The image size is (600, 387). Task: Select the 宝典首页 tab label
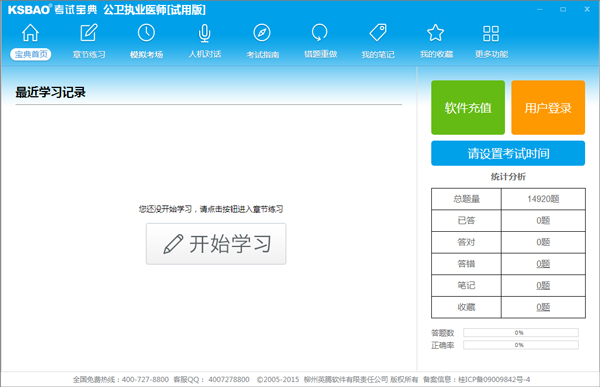[31, 54]
